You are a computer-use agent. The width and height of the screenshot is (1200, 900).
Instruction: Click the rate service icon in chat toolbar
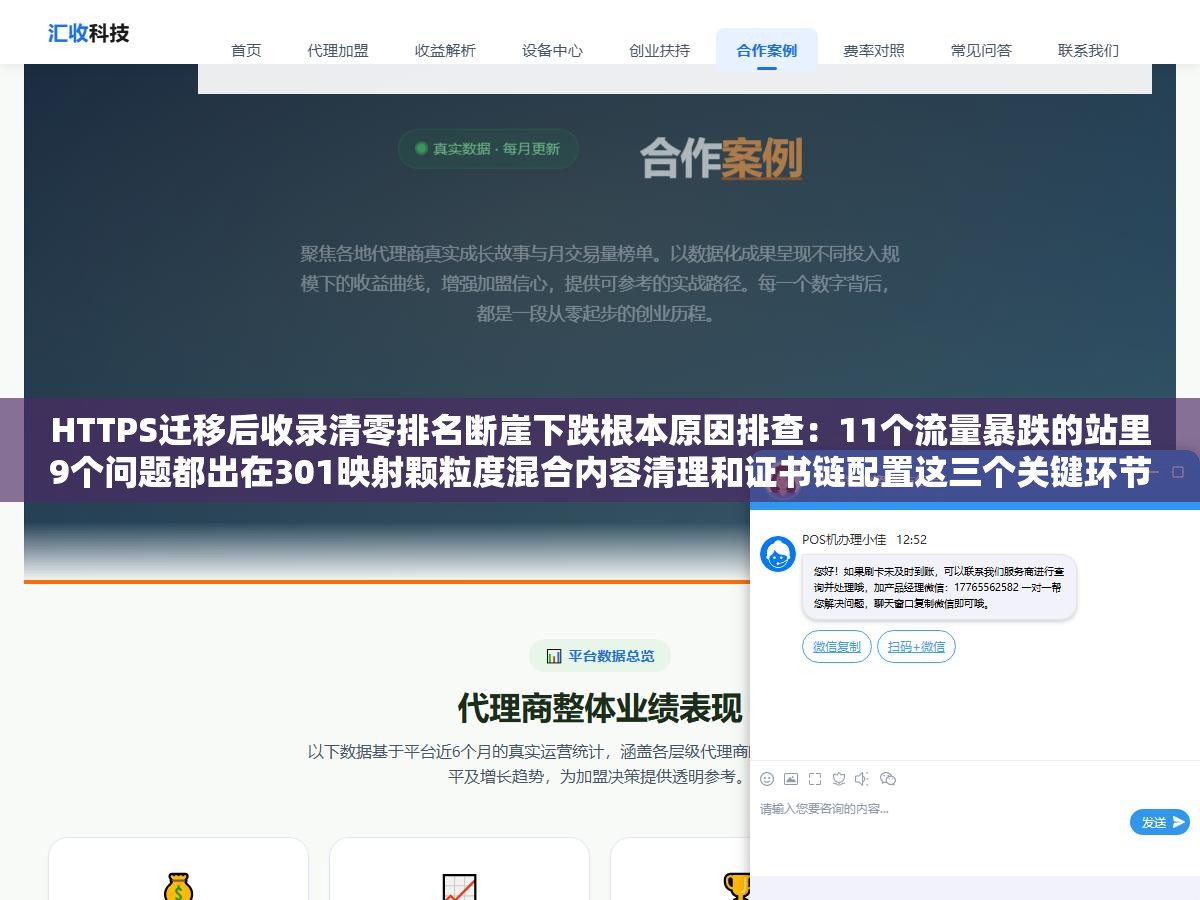(839, 779)
